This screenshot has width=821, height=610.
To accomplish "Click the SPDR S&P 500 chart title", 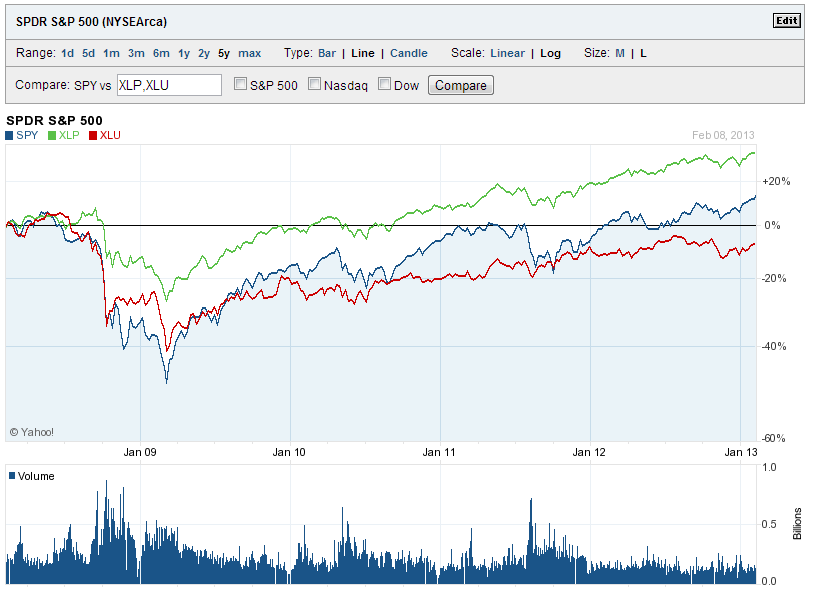I will point(54,120).
